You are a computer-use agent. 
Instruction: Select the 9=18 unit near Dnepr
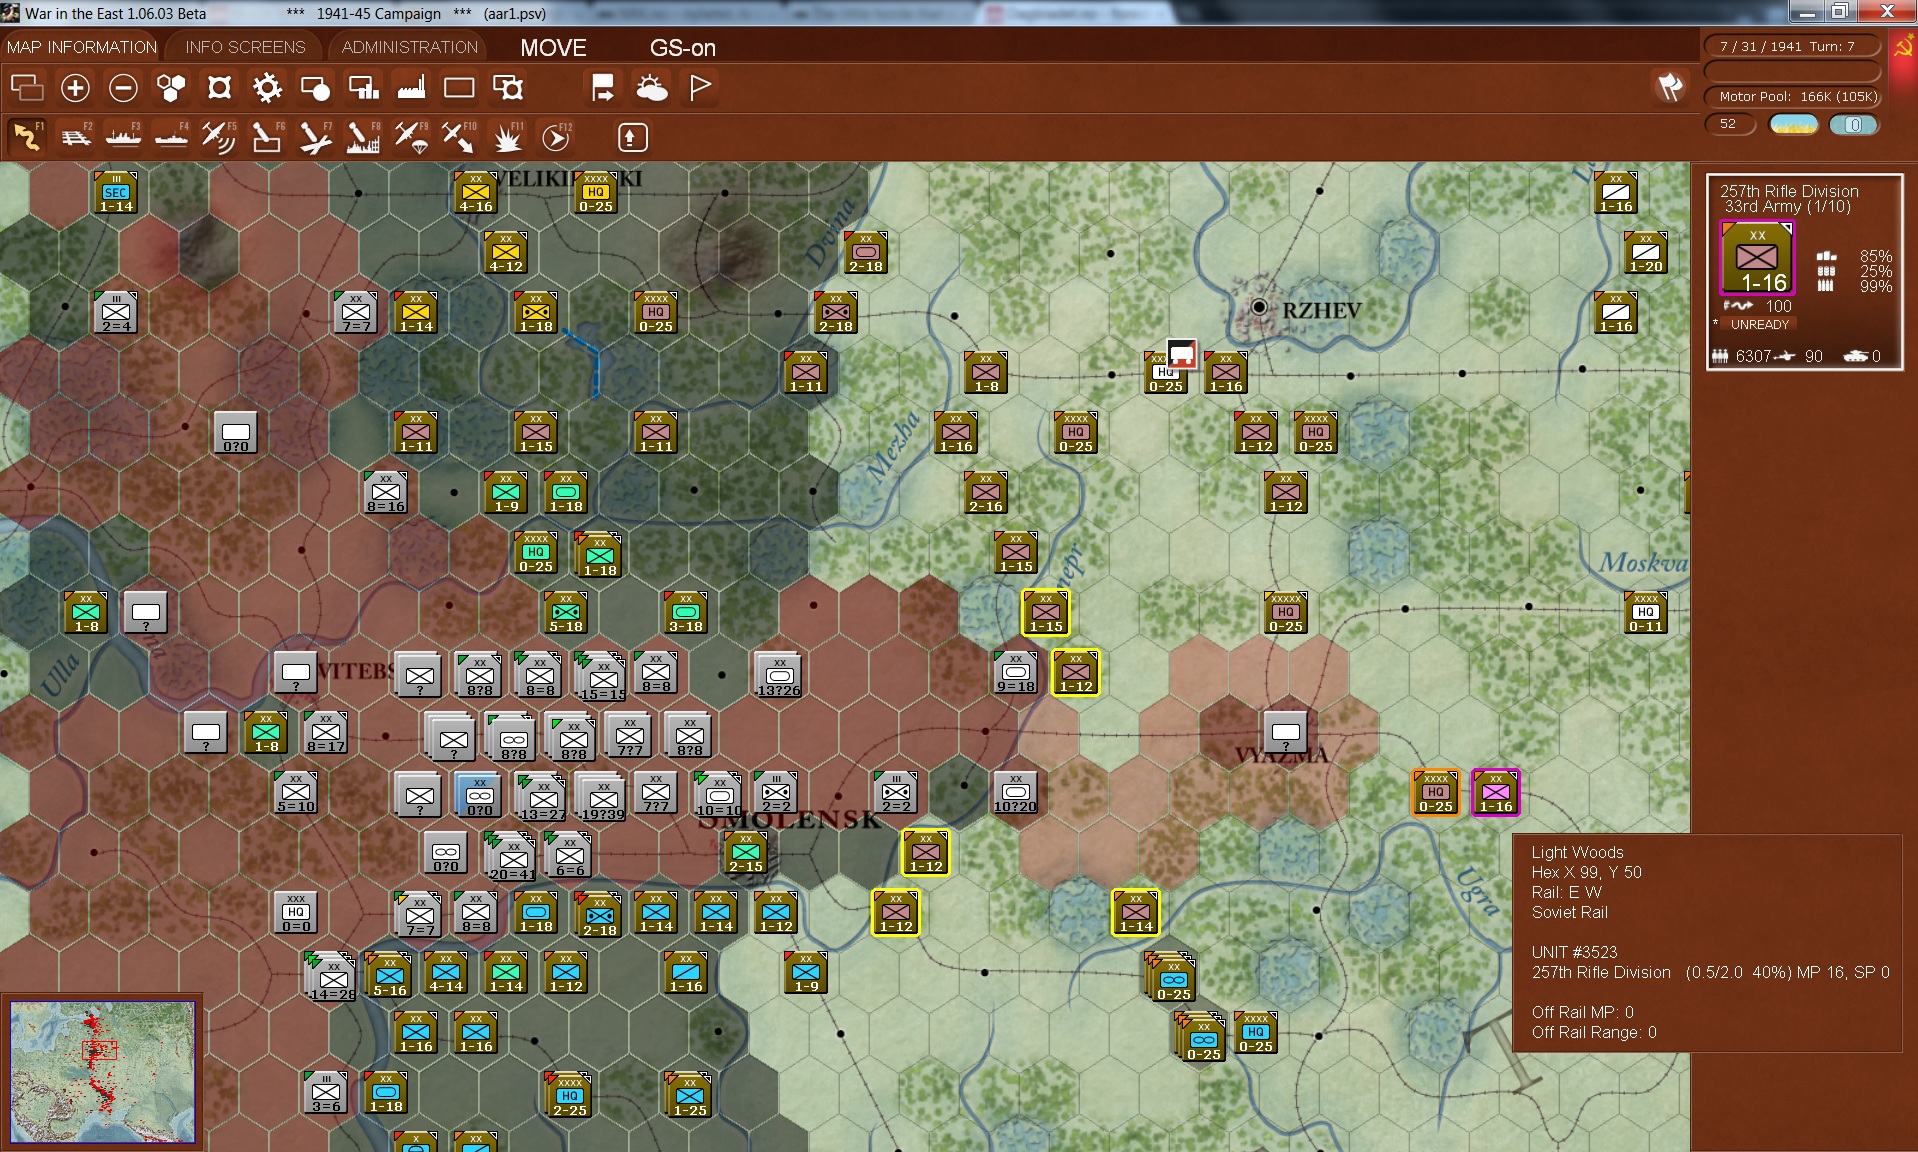click(x=1016, y=672)
